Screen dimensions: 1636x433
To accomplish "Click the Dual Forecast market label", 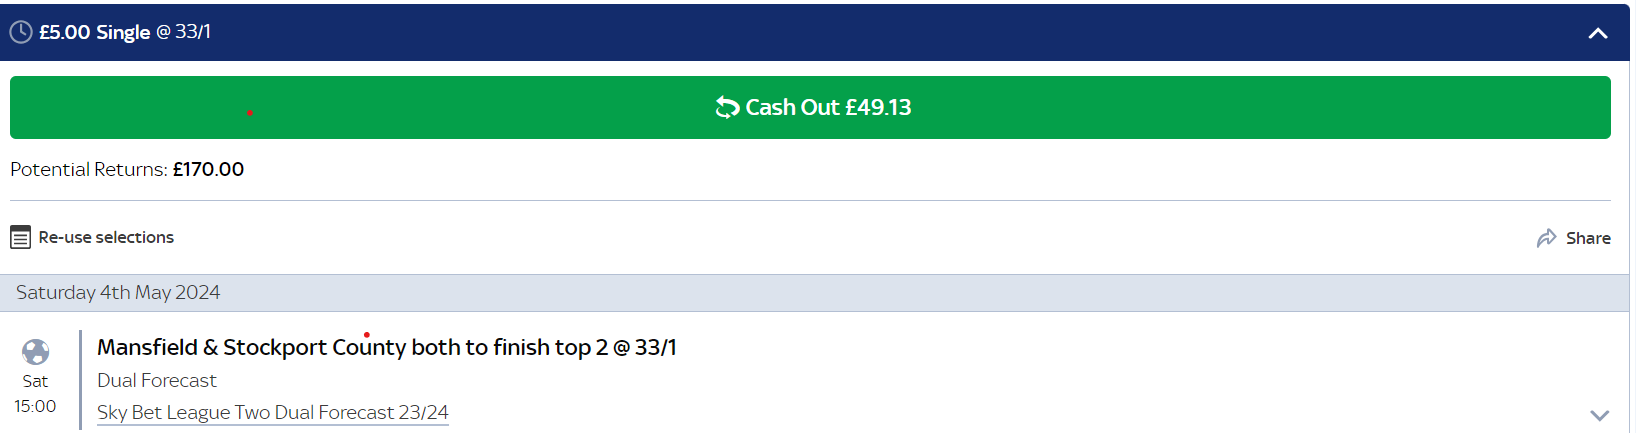I will pos(156,380).
